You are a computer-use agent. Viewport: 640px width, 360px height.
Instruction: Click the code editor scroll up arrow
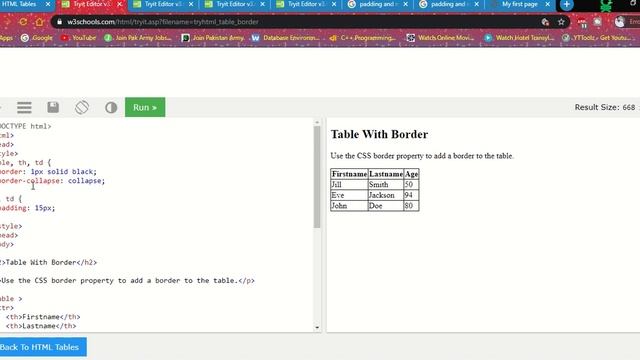point(317,122)
